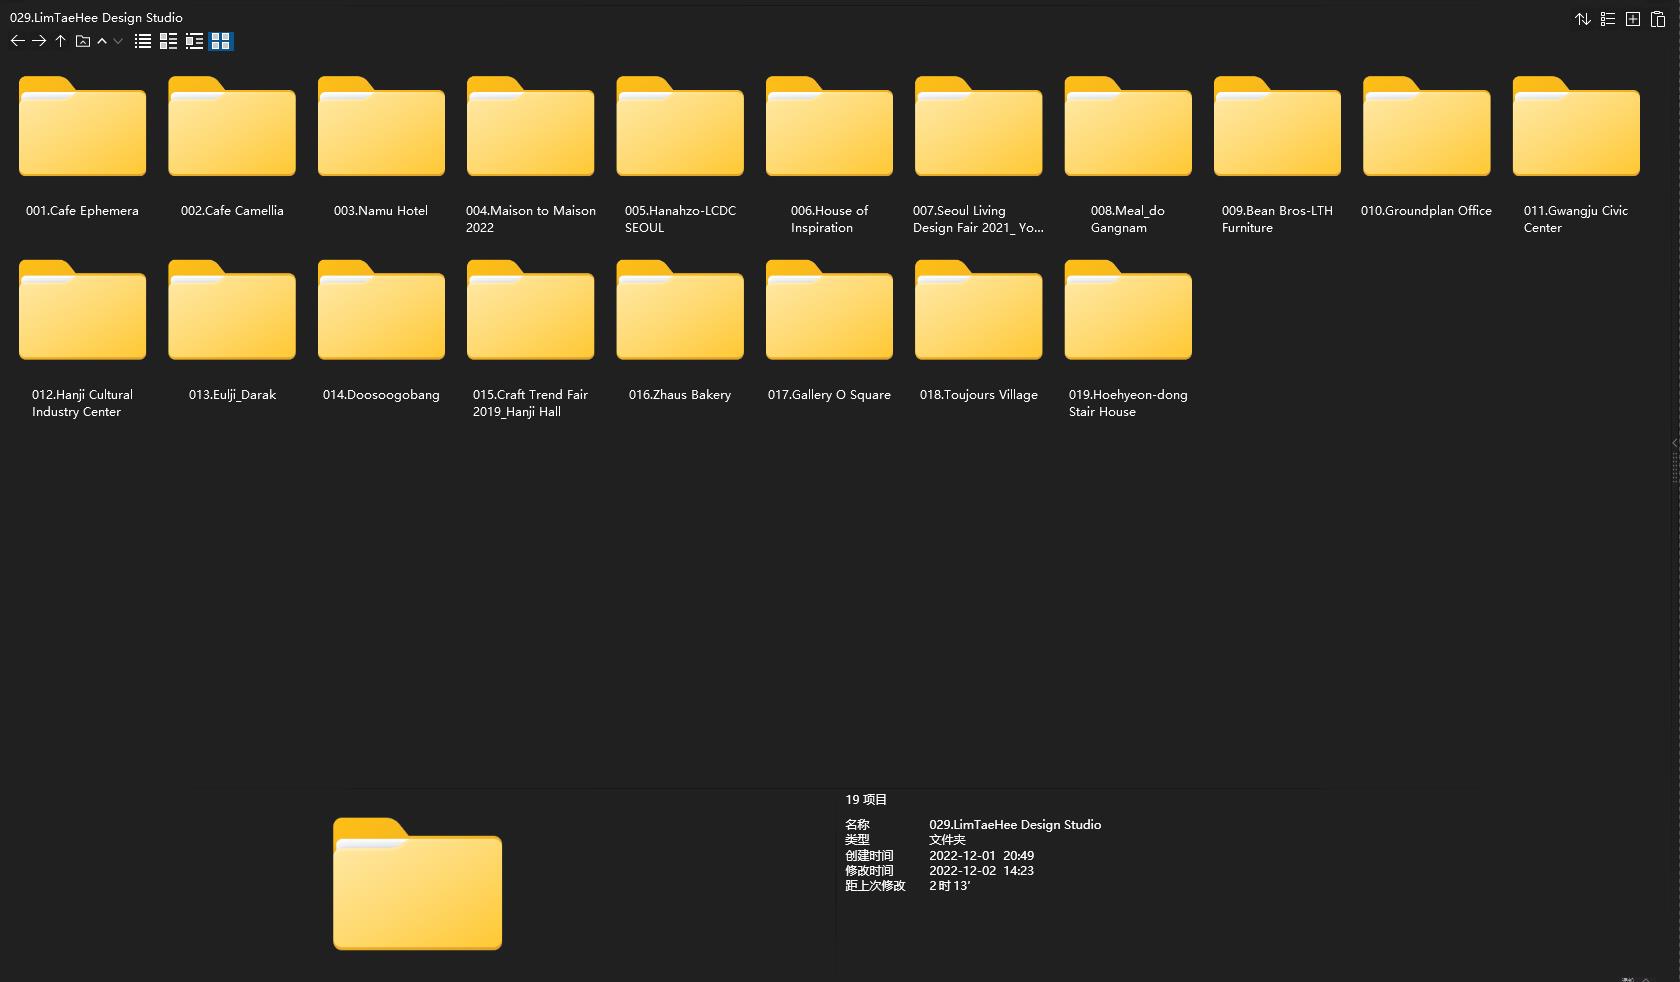Expand the collapsed right side panel arrow

1674,443
